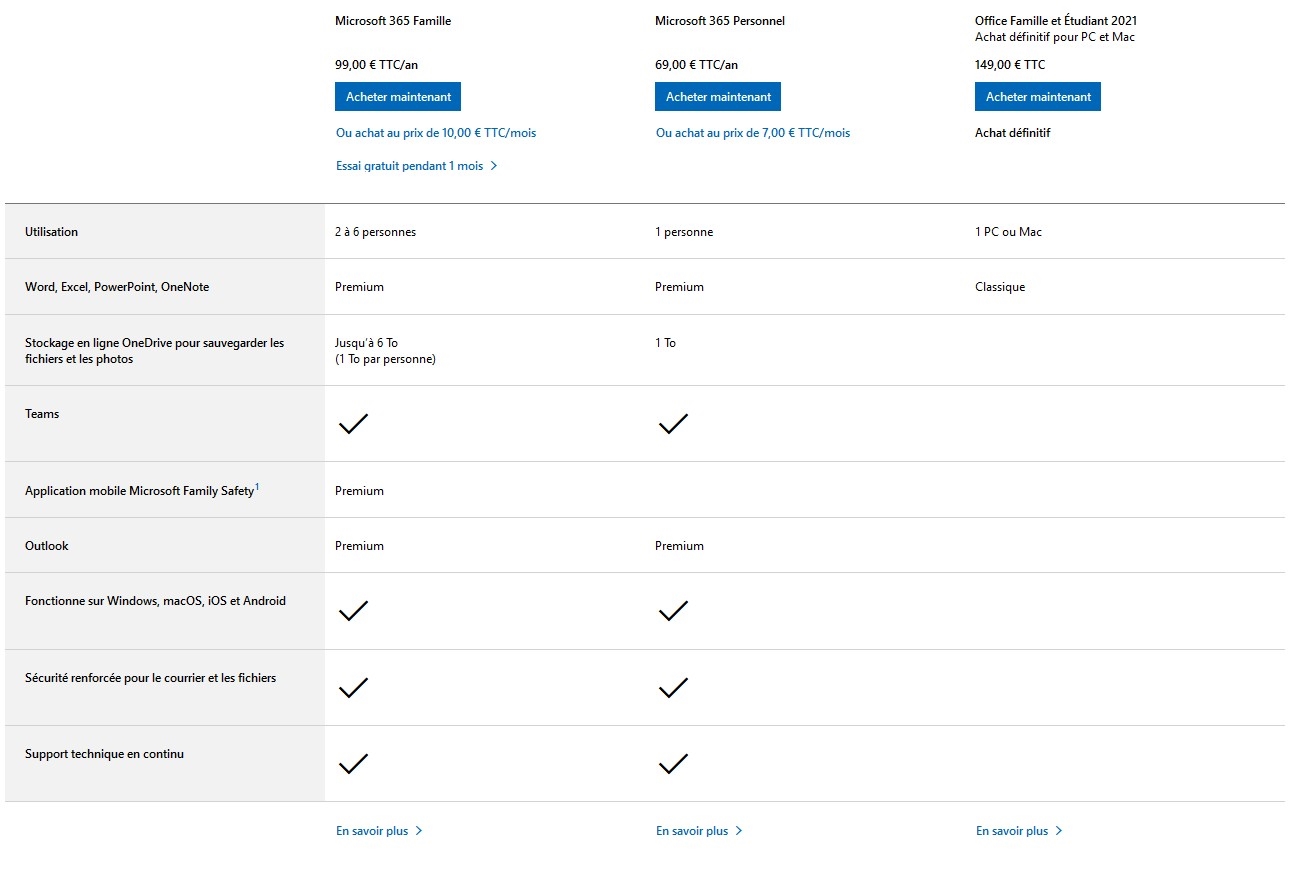1293x869 pixels.
Task: Click Sécurité renforcée pour le courrier label
Action: coord(150,678)
